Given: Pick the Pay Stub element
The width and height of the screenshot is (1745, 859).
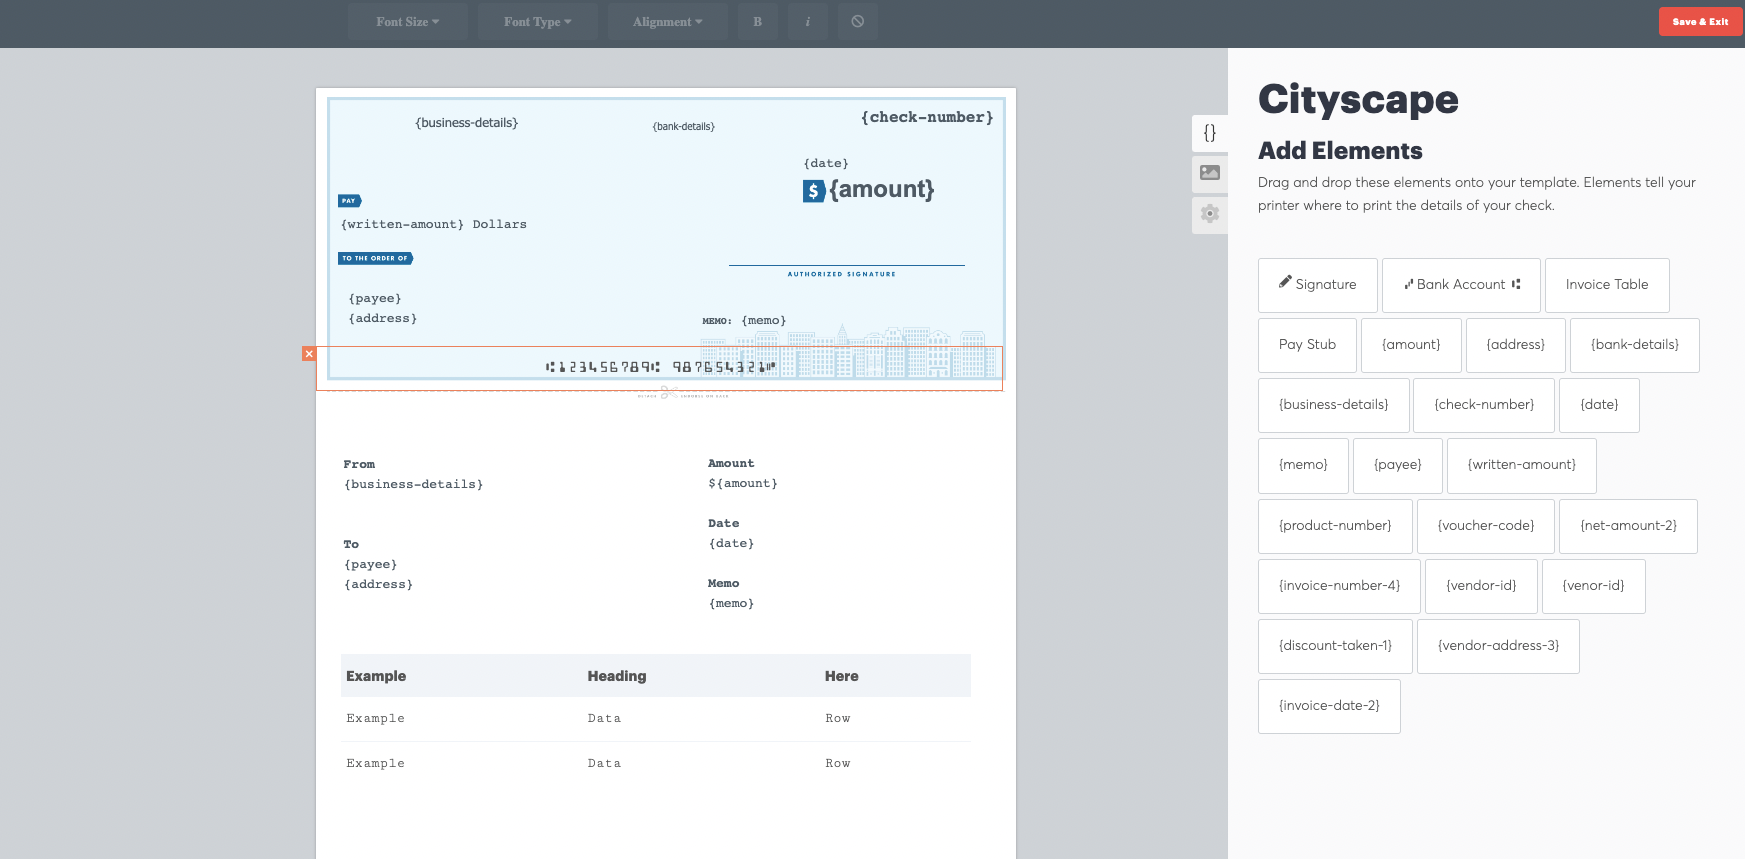Looking at the screenshot, I should 1307,345.
